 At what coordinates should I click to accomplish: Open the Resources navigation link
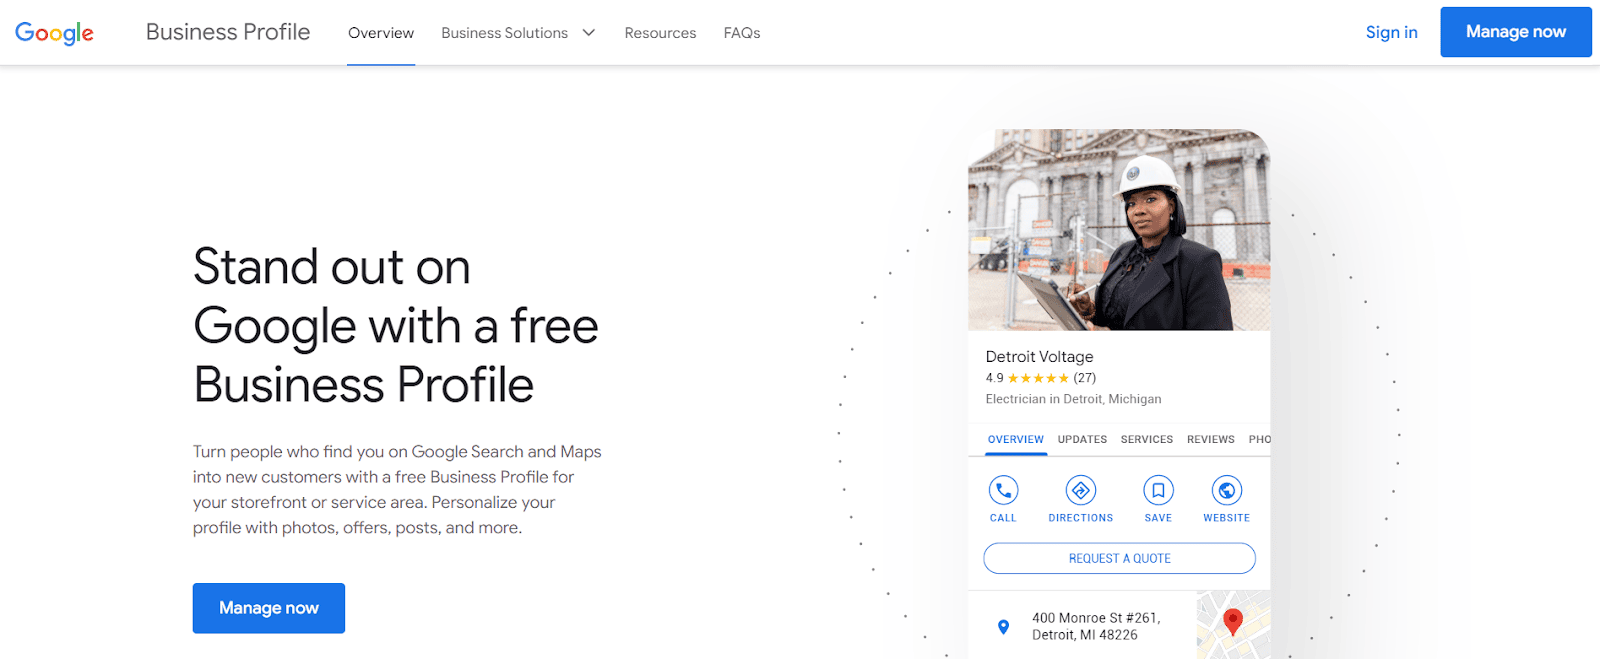[660, 33]
